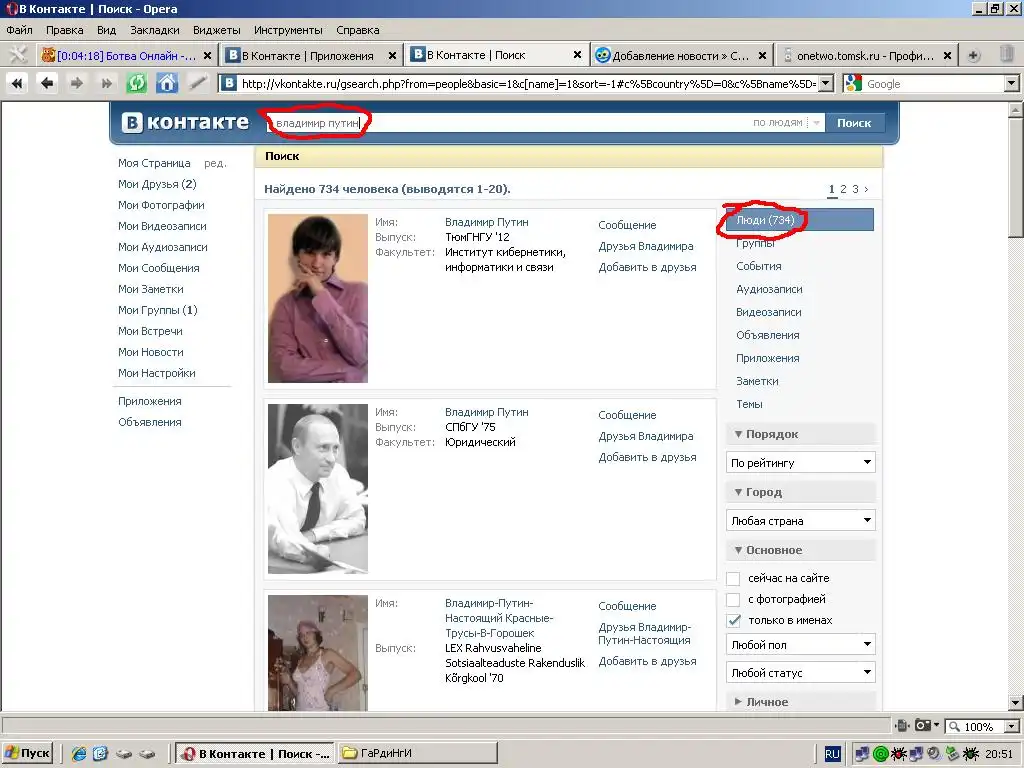This screenshot has width=1024, height=768.
Task: Expand the 'Любой пол' gender dropdown
Action: click(x=800, y=645)
